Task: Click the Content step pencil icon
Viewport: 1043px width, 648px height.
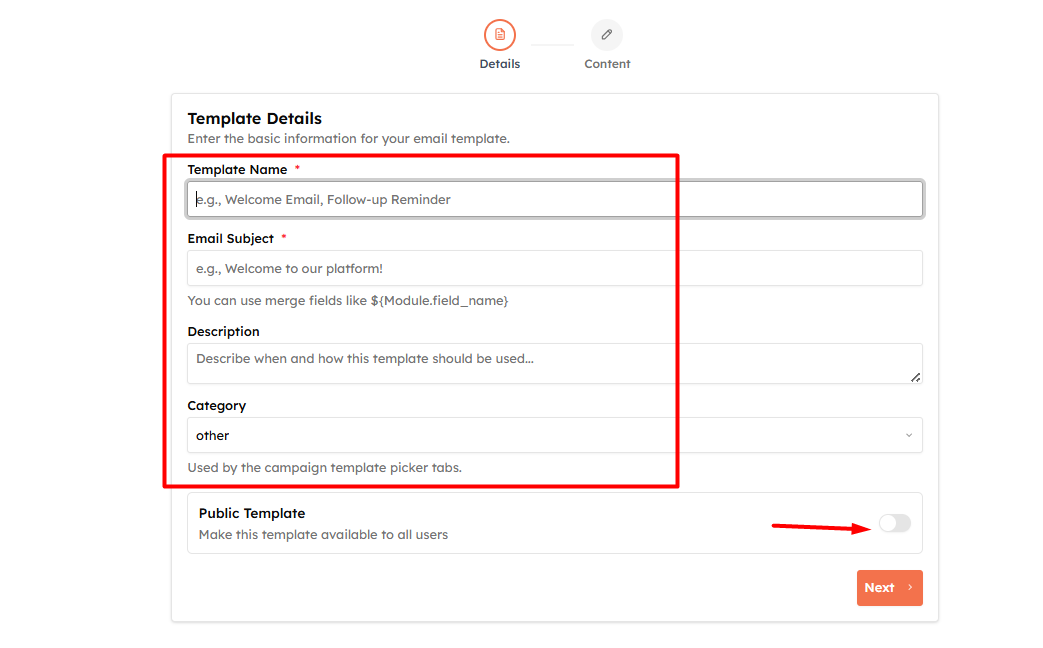Action: (x=607, y=35)
